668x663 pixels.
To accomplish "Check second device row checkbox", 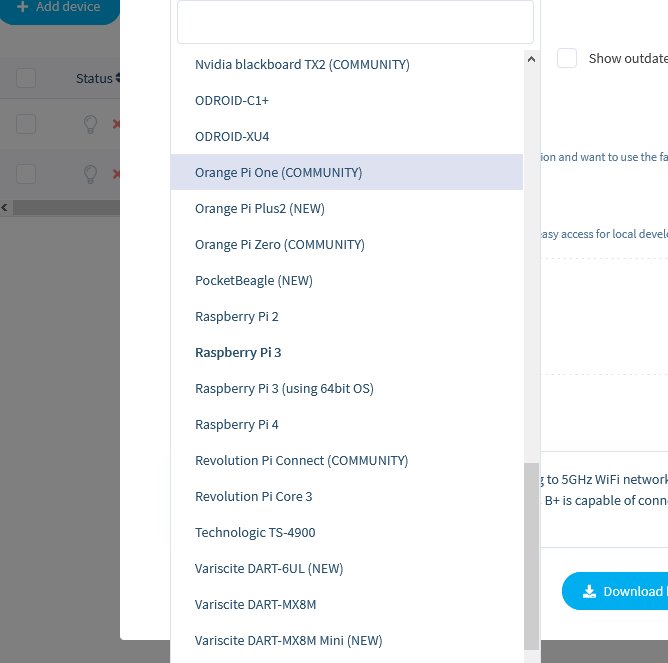I will point(26,174).
